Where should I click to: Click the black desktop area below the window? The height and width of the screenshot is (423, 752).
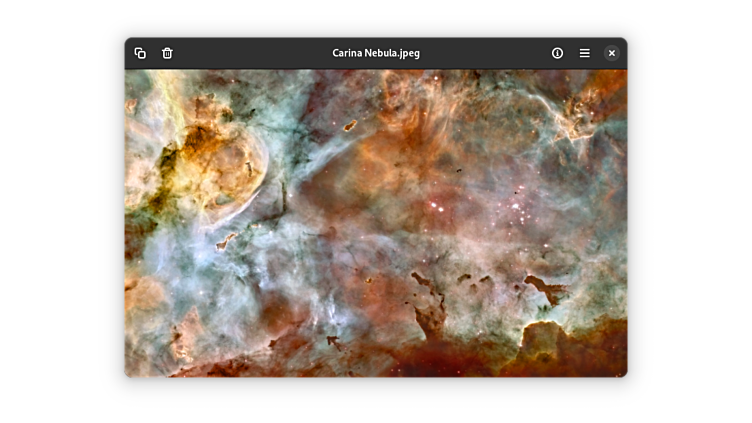pos(375,400)
